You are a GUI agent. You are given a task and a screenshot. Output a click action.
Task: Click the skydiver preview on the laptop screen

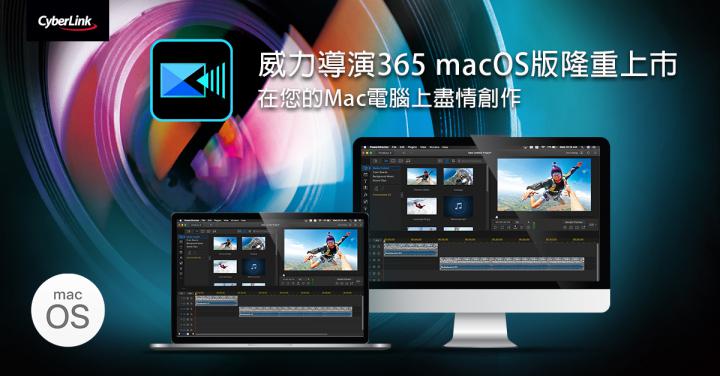click(321, 250)
